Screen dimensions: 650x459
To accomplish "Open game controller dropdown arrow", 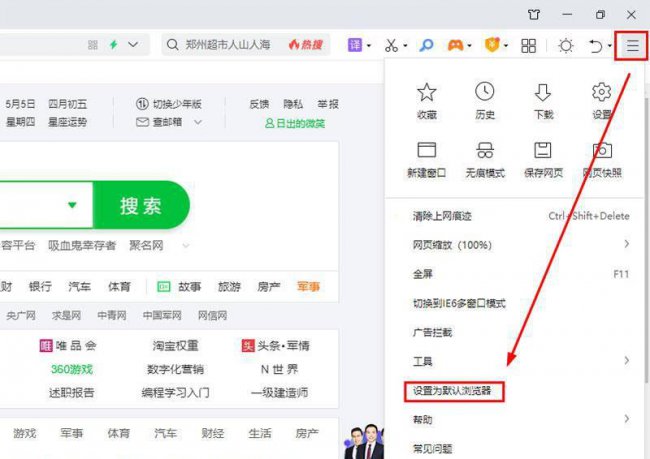I will click(469, 46).
